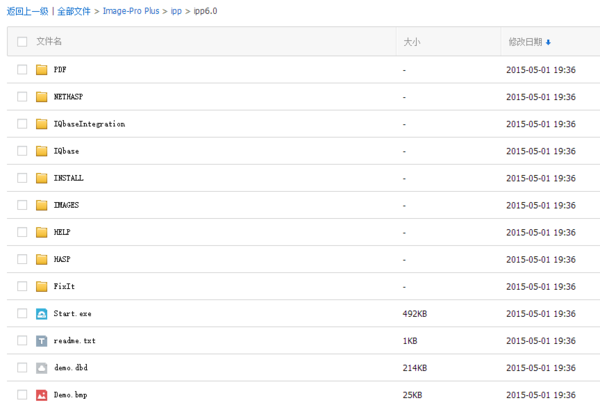Screen dimensions: 600x405
Task: Click 返回上一级 to go back
Action: 27,10
